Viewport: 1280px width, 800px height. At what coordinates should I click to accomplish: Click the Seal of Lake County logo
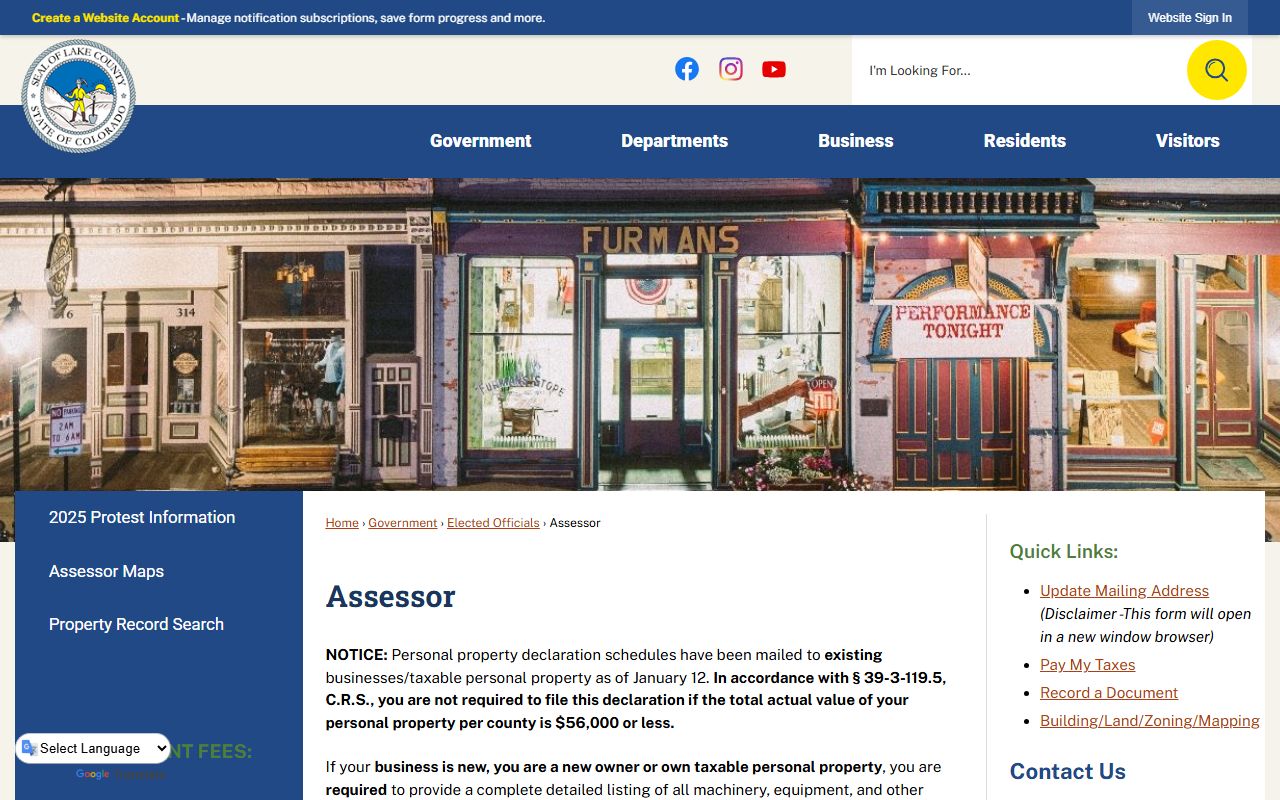tap(78, 96)
